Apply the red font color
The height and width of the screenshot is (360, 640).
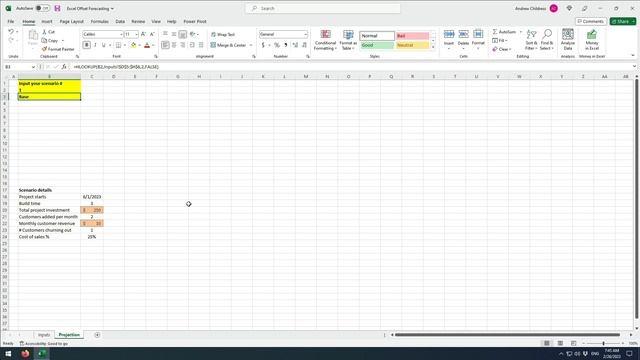(147, 45)
